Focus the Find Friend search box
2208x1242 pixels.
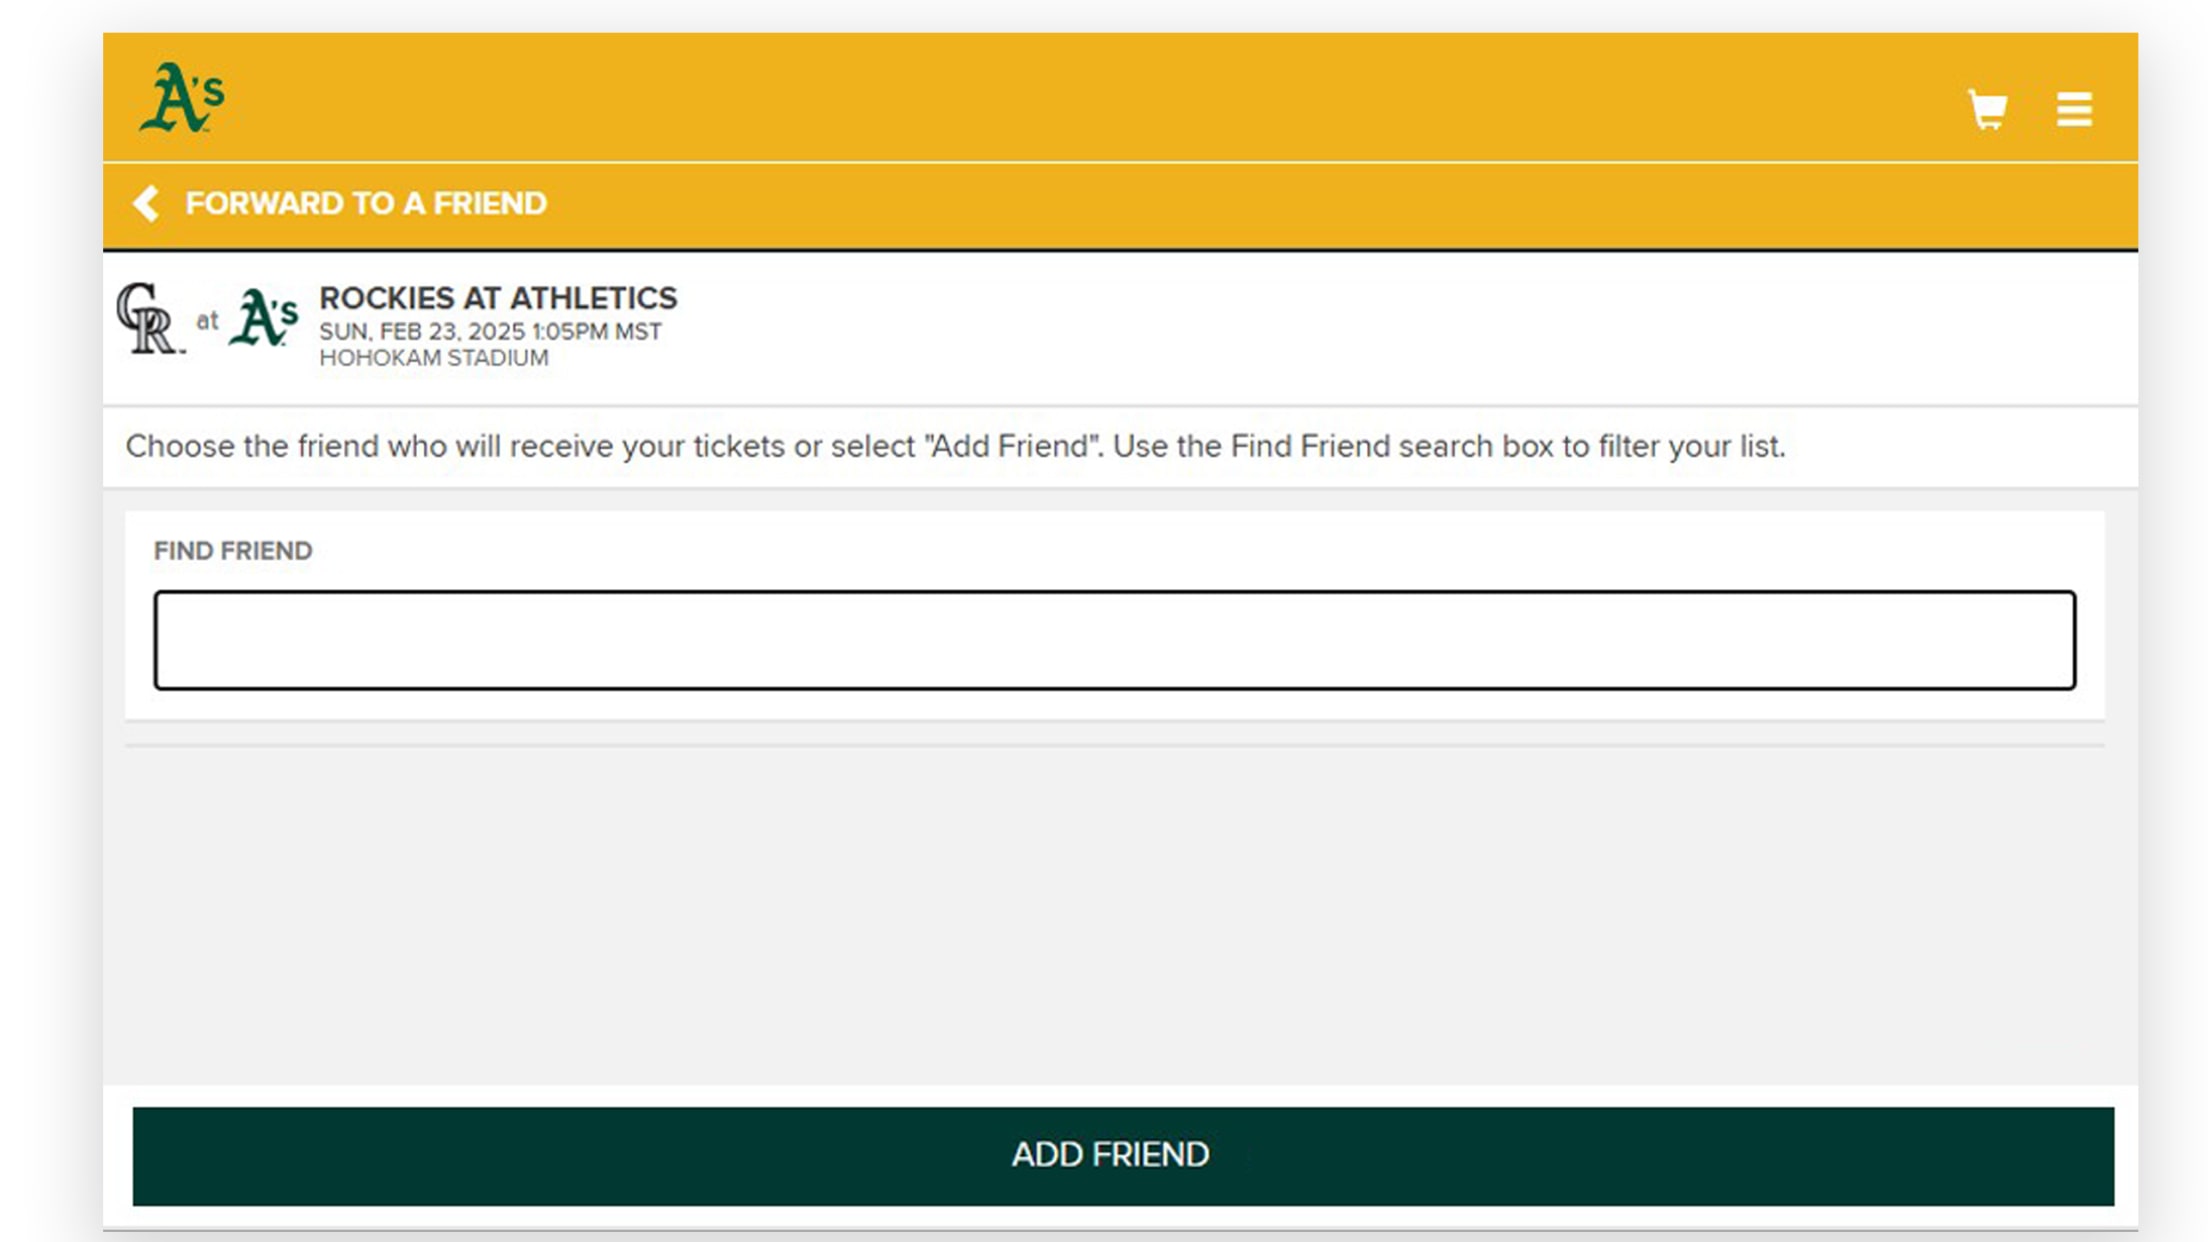(1114, 640)
